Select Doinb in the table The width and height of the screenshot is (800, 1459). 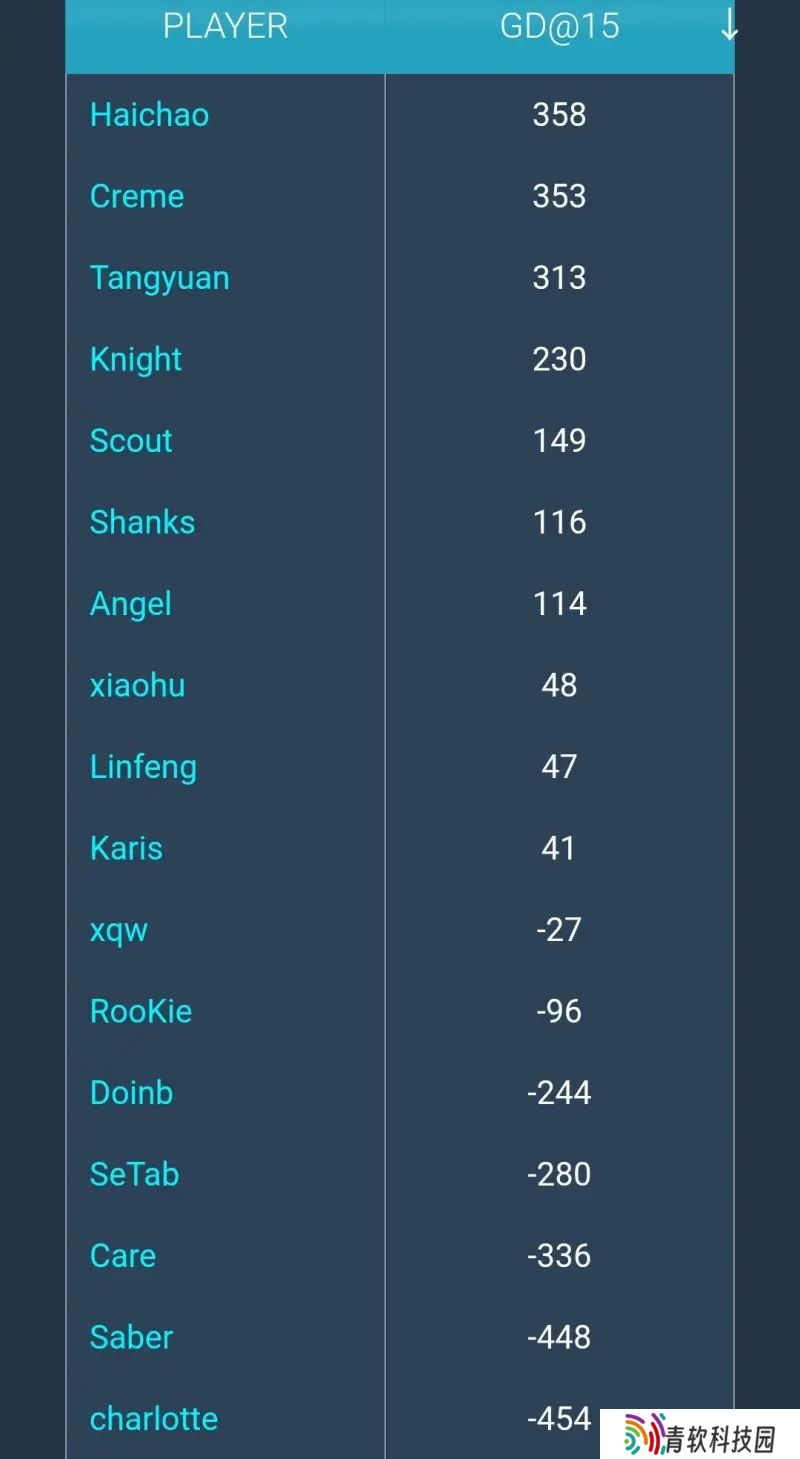(131, 1093)
